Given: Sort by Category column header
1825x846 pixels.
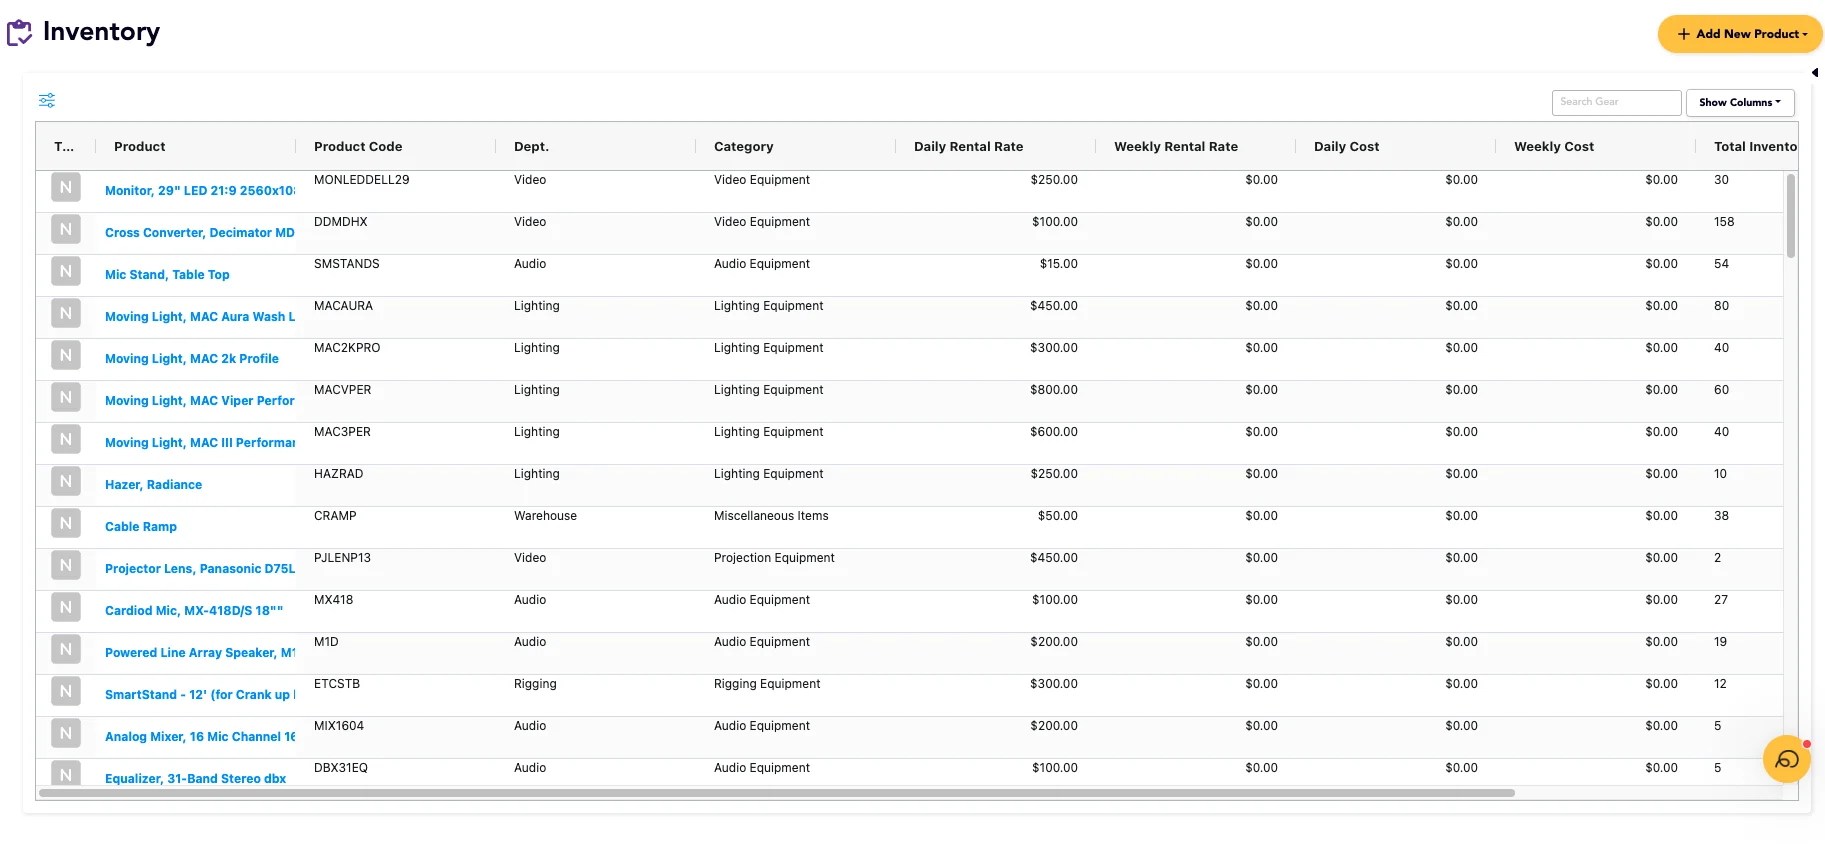Looking at the screenshot, I should (743, 146).
